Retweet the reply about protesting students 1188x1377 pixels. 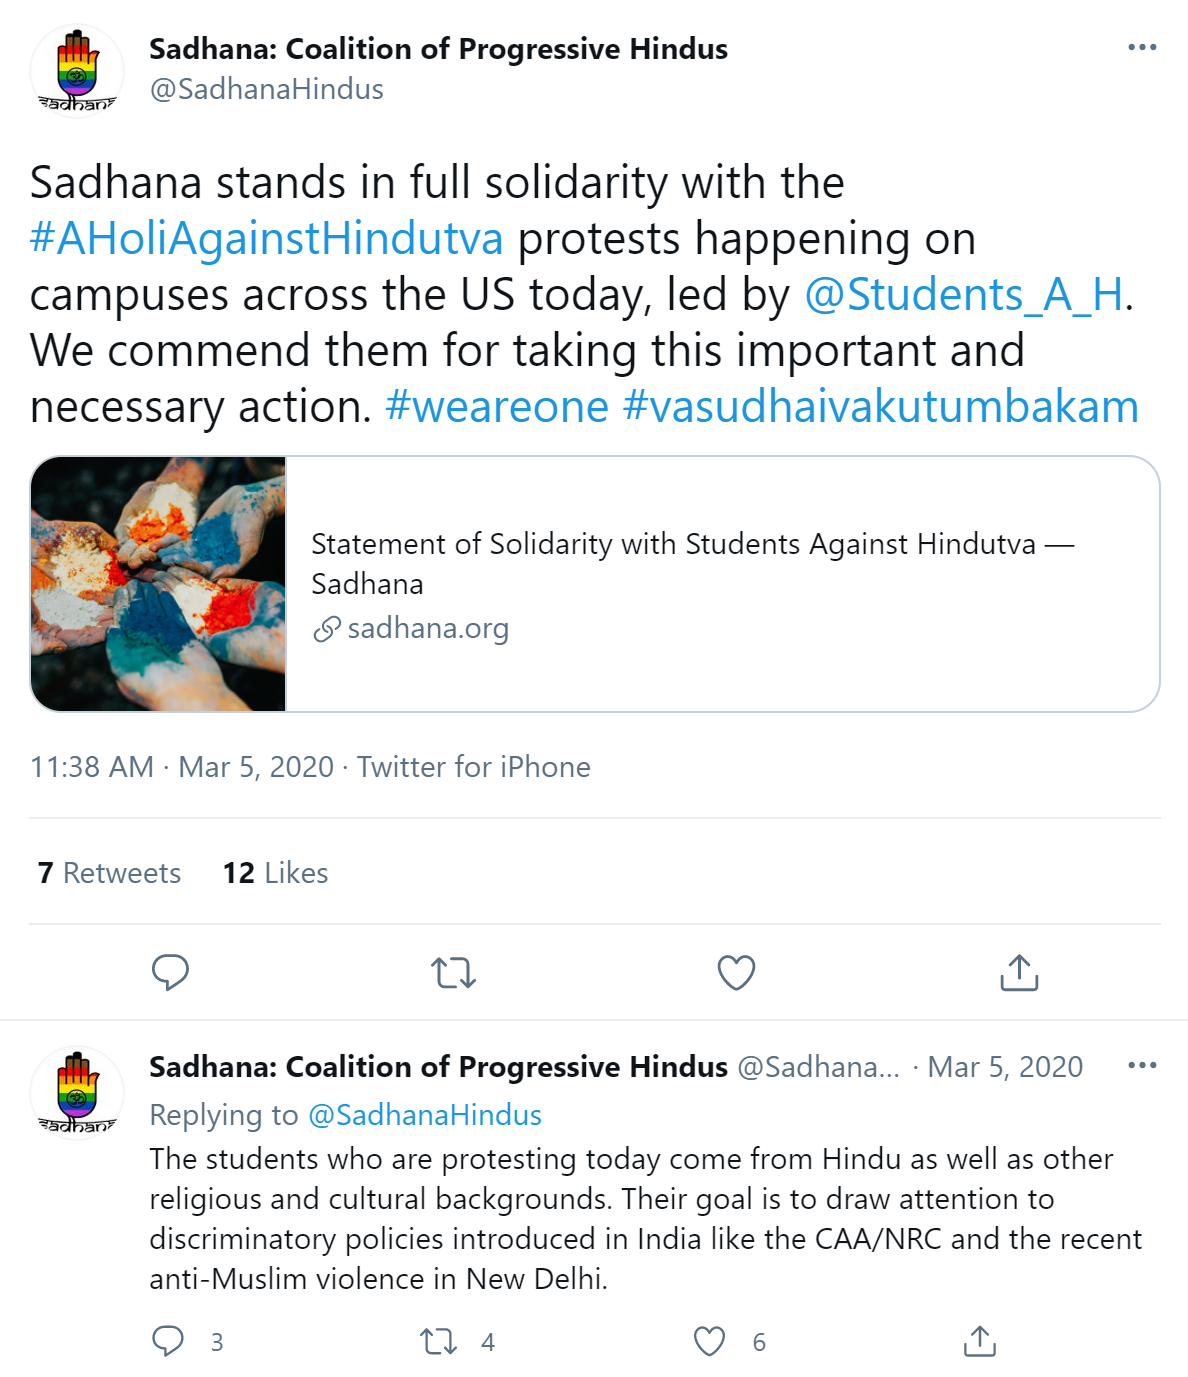(438, 1341)
